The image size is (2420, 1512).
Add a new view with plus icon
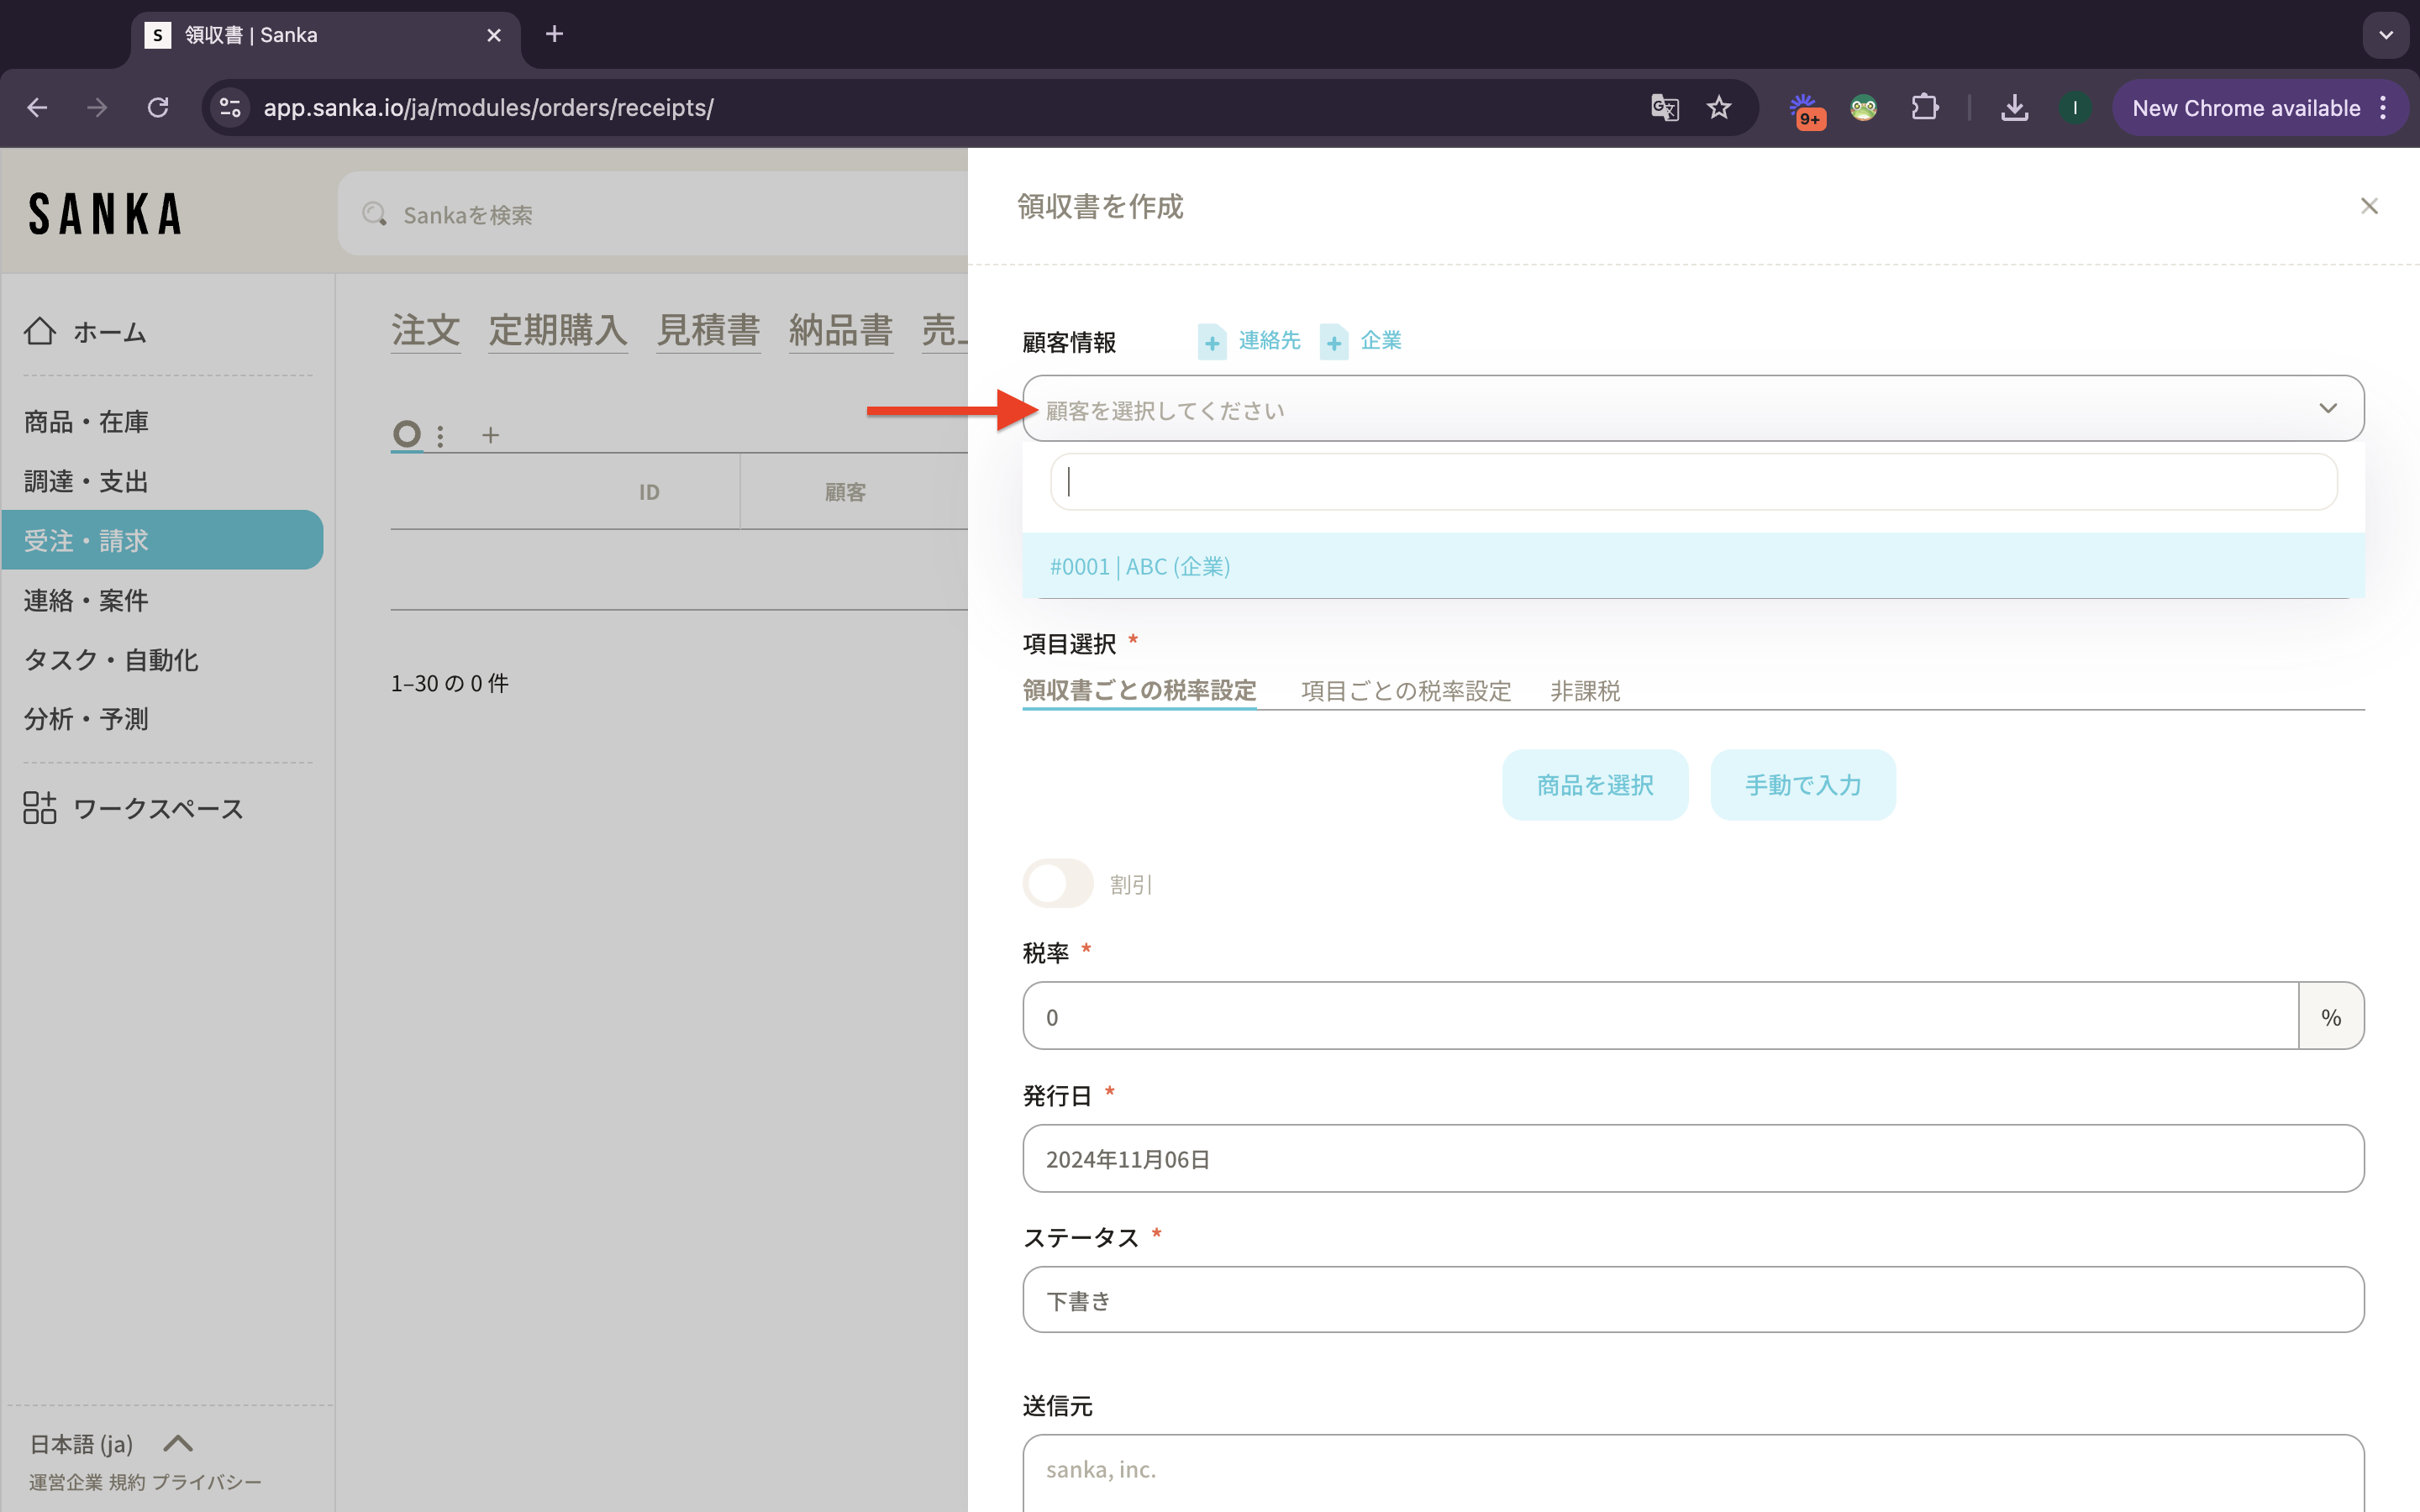pyautogui.click(x=490, y=435)
